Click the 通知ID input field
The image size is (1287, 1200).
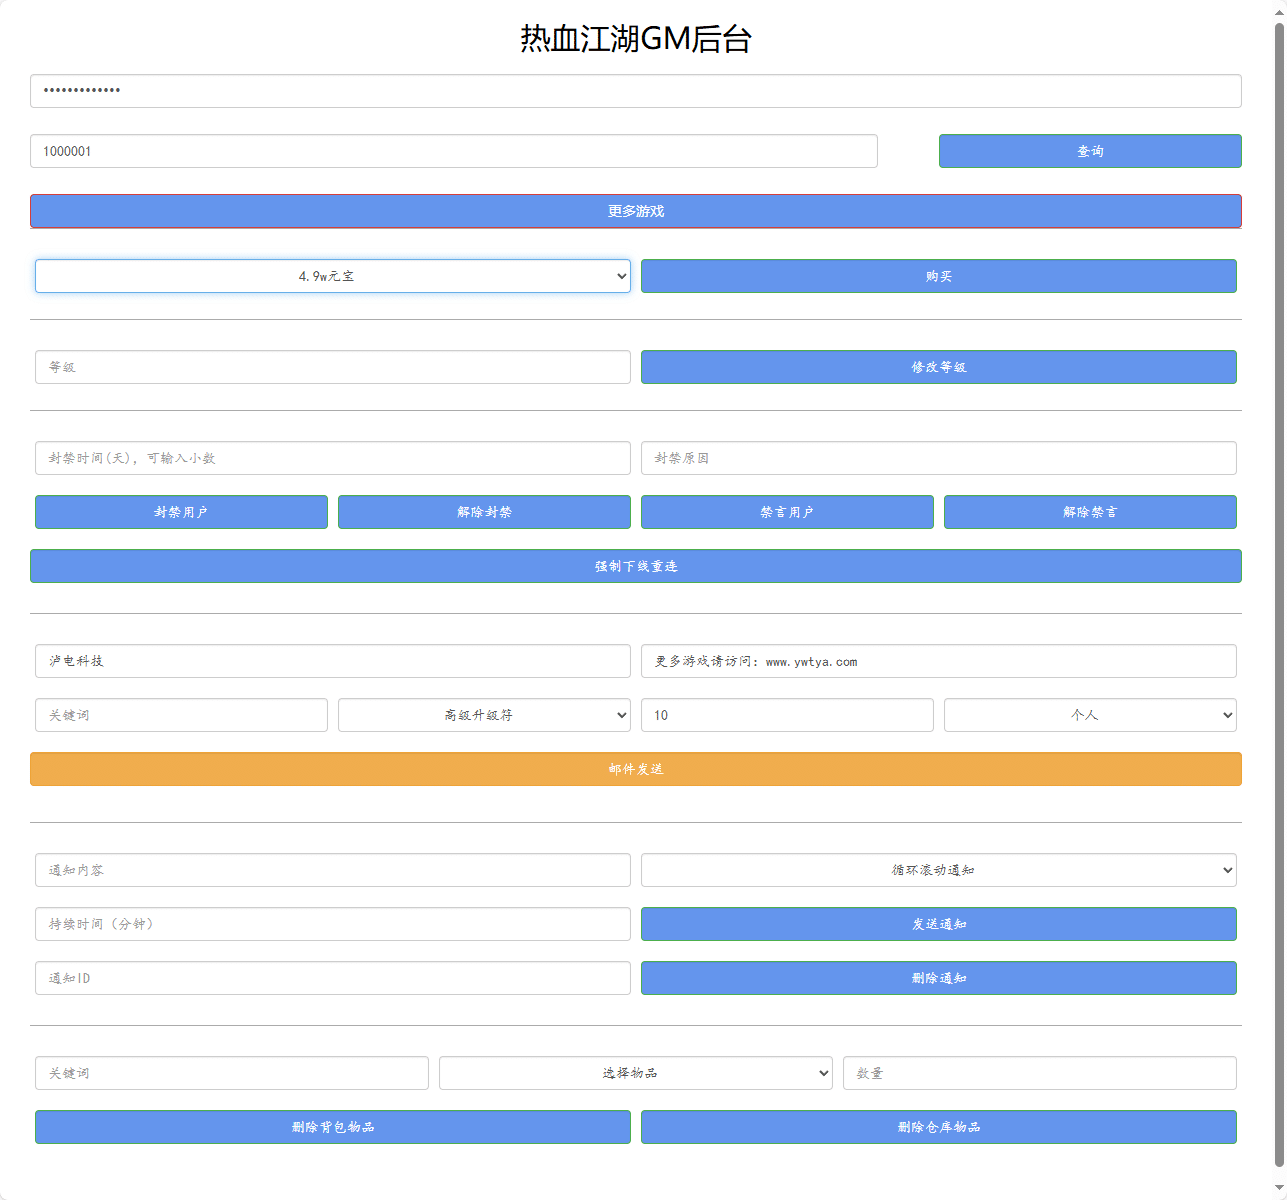(333, 978)
